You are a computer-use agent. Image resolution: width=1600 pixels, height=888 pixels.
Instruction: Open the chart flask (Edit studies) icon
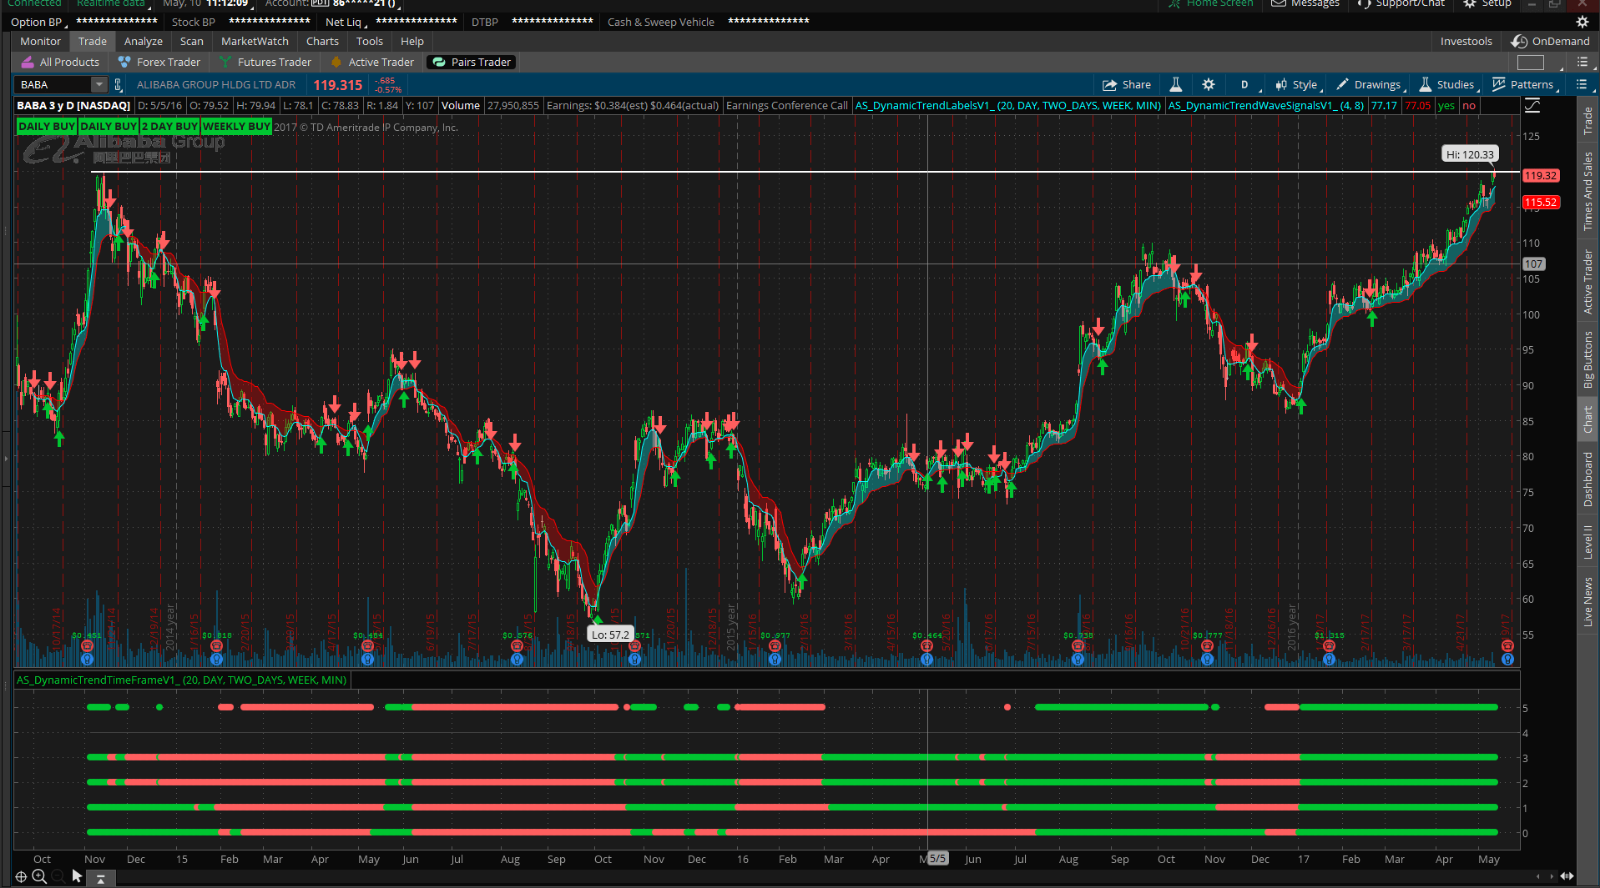point(1176,85)
